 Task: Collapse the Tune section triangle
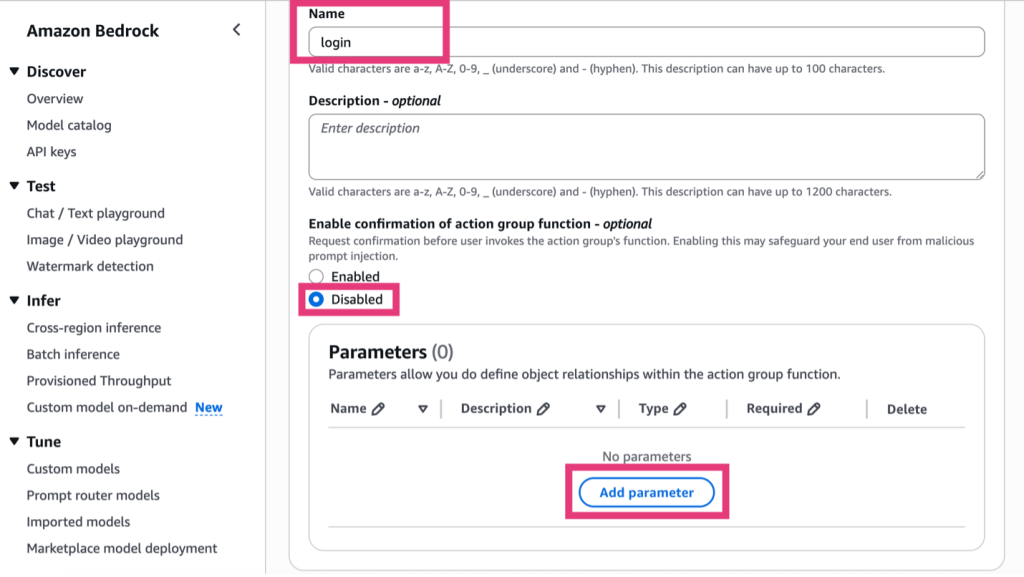pos(14,441)
